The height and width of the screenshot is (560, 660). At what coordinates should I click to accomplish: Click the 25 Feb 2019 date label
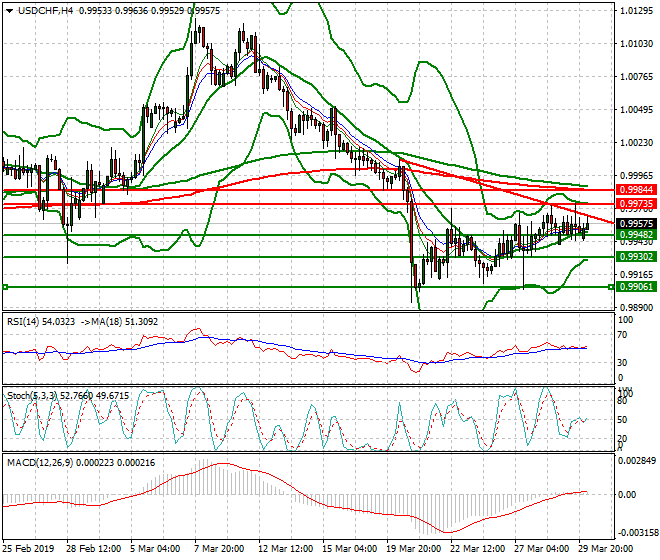click(29, 549)
